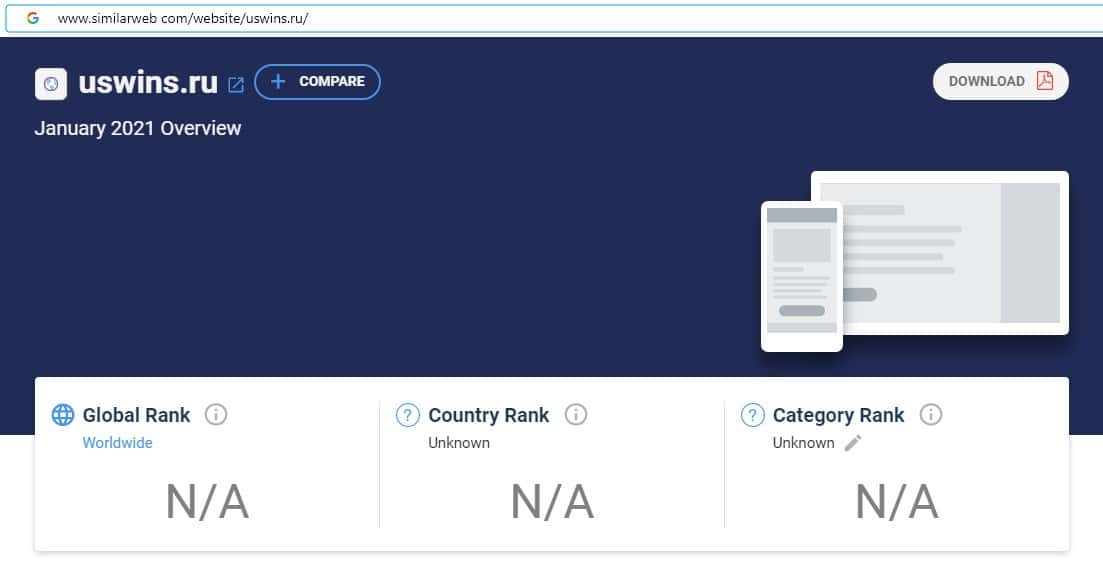Click the Category Rank label
The width and height of the screenshot is (1103, 571).
[x=839, y=415]
